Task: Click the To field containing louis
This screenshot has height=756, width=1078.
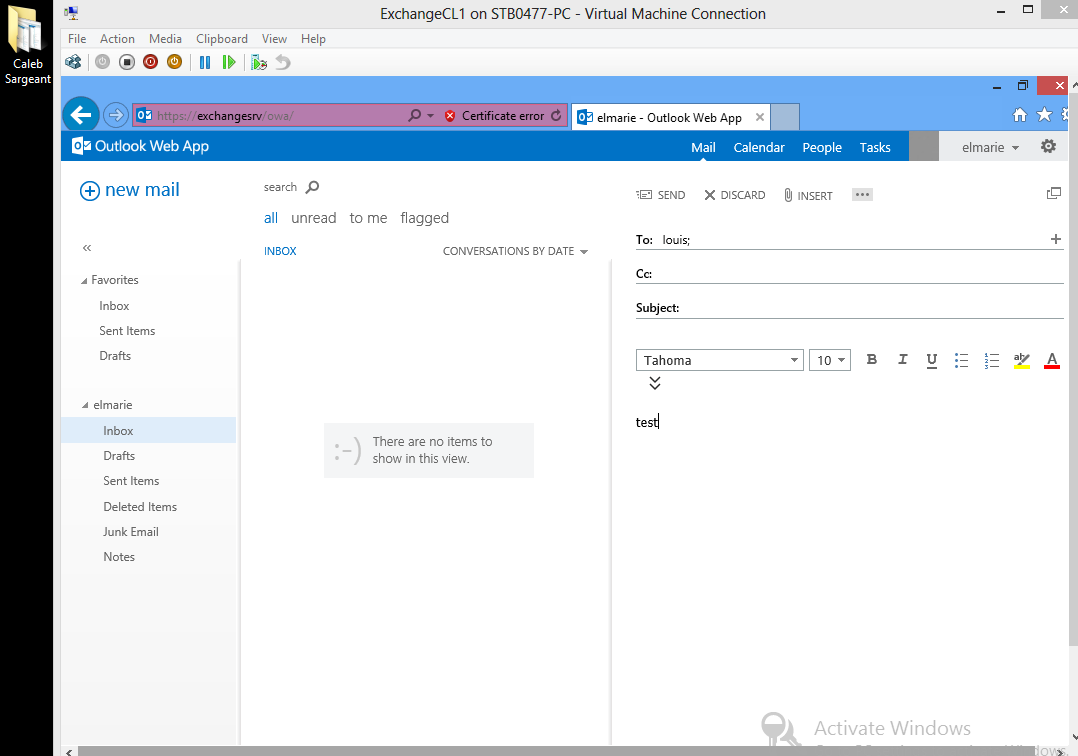Action: click(849, 239)
